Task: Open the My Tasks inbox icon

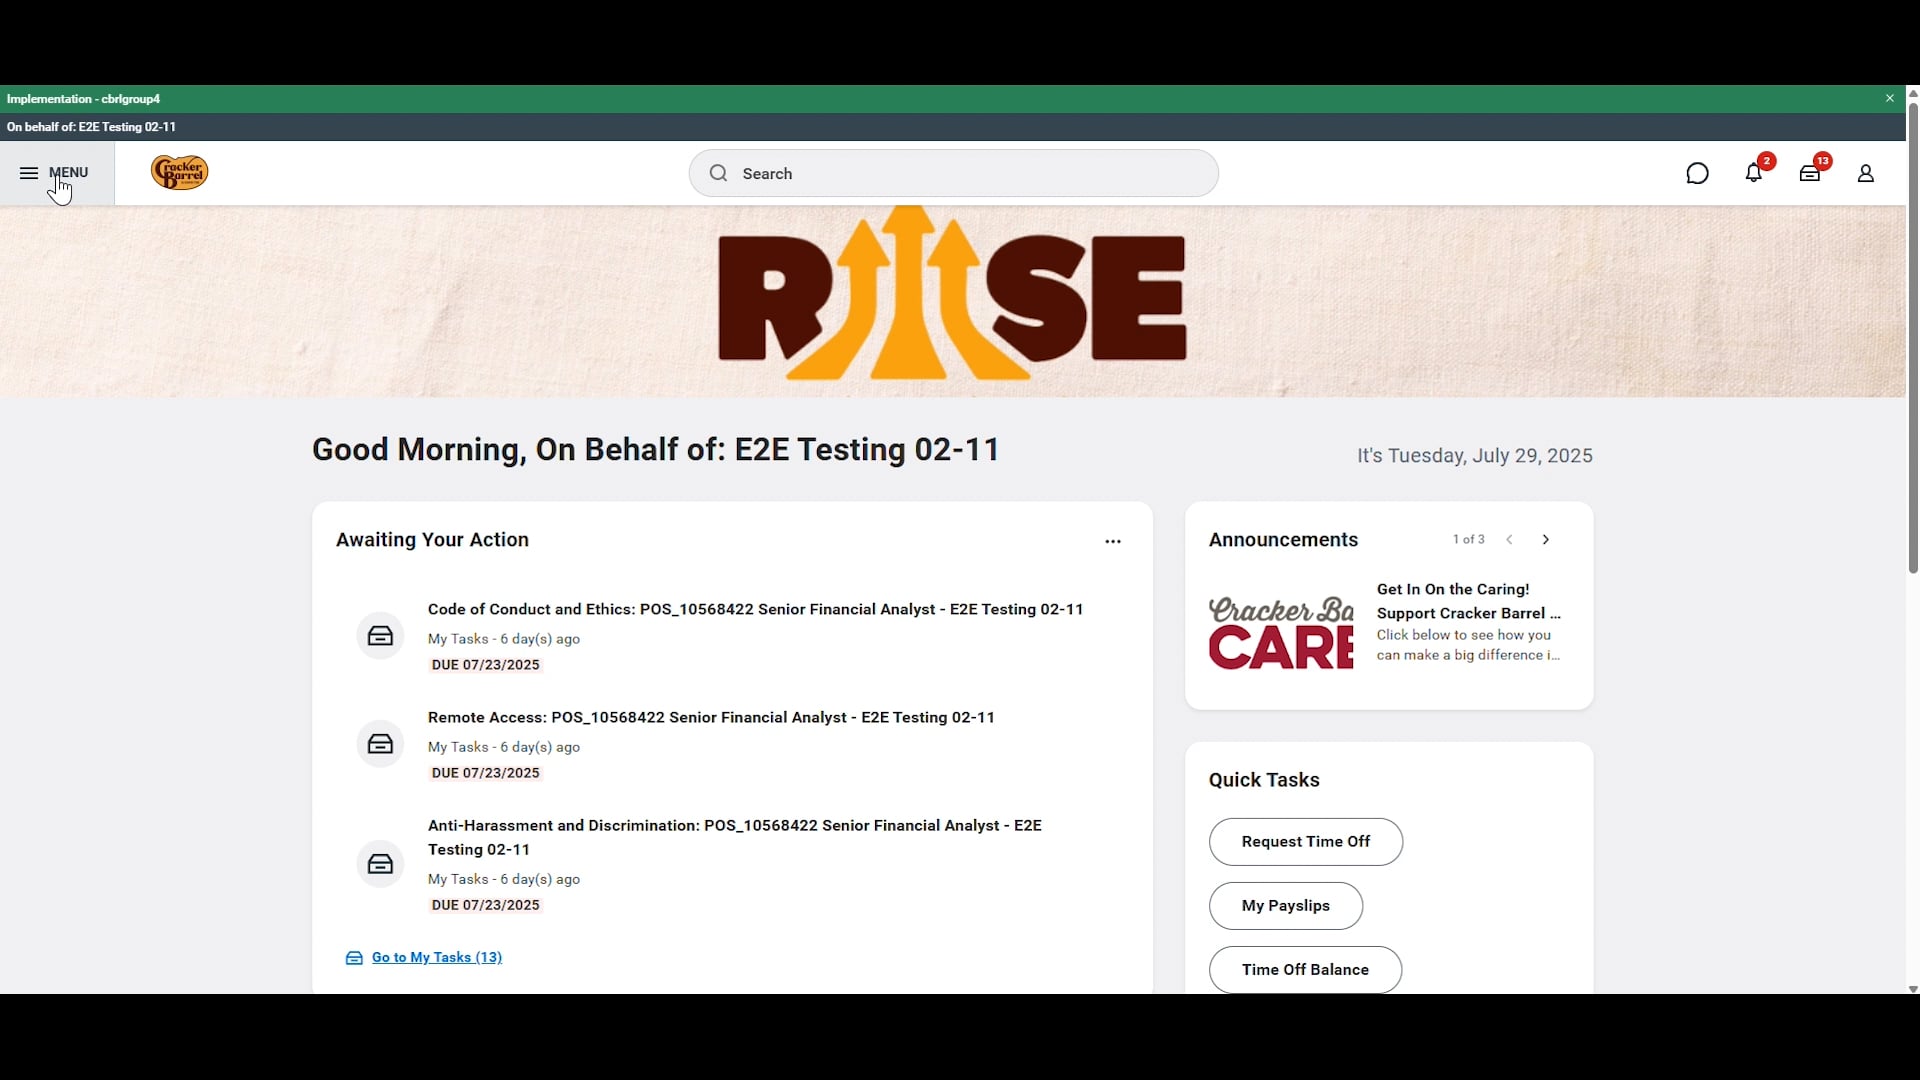Action: click(1811, 174)
